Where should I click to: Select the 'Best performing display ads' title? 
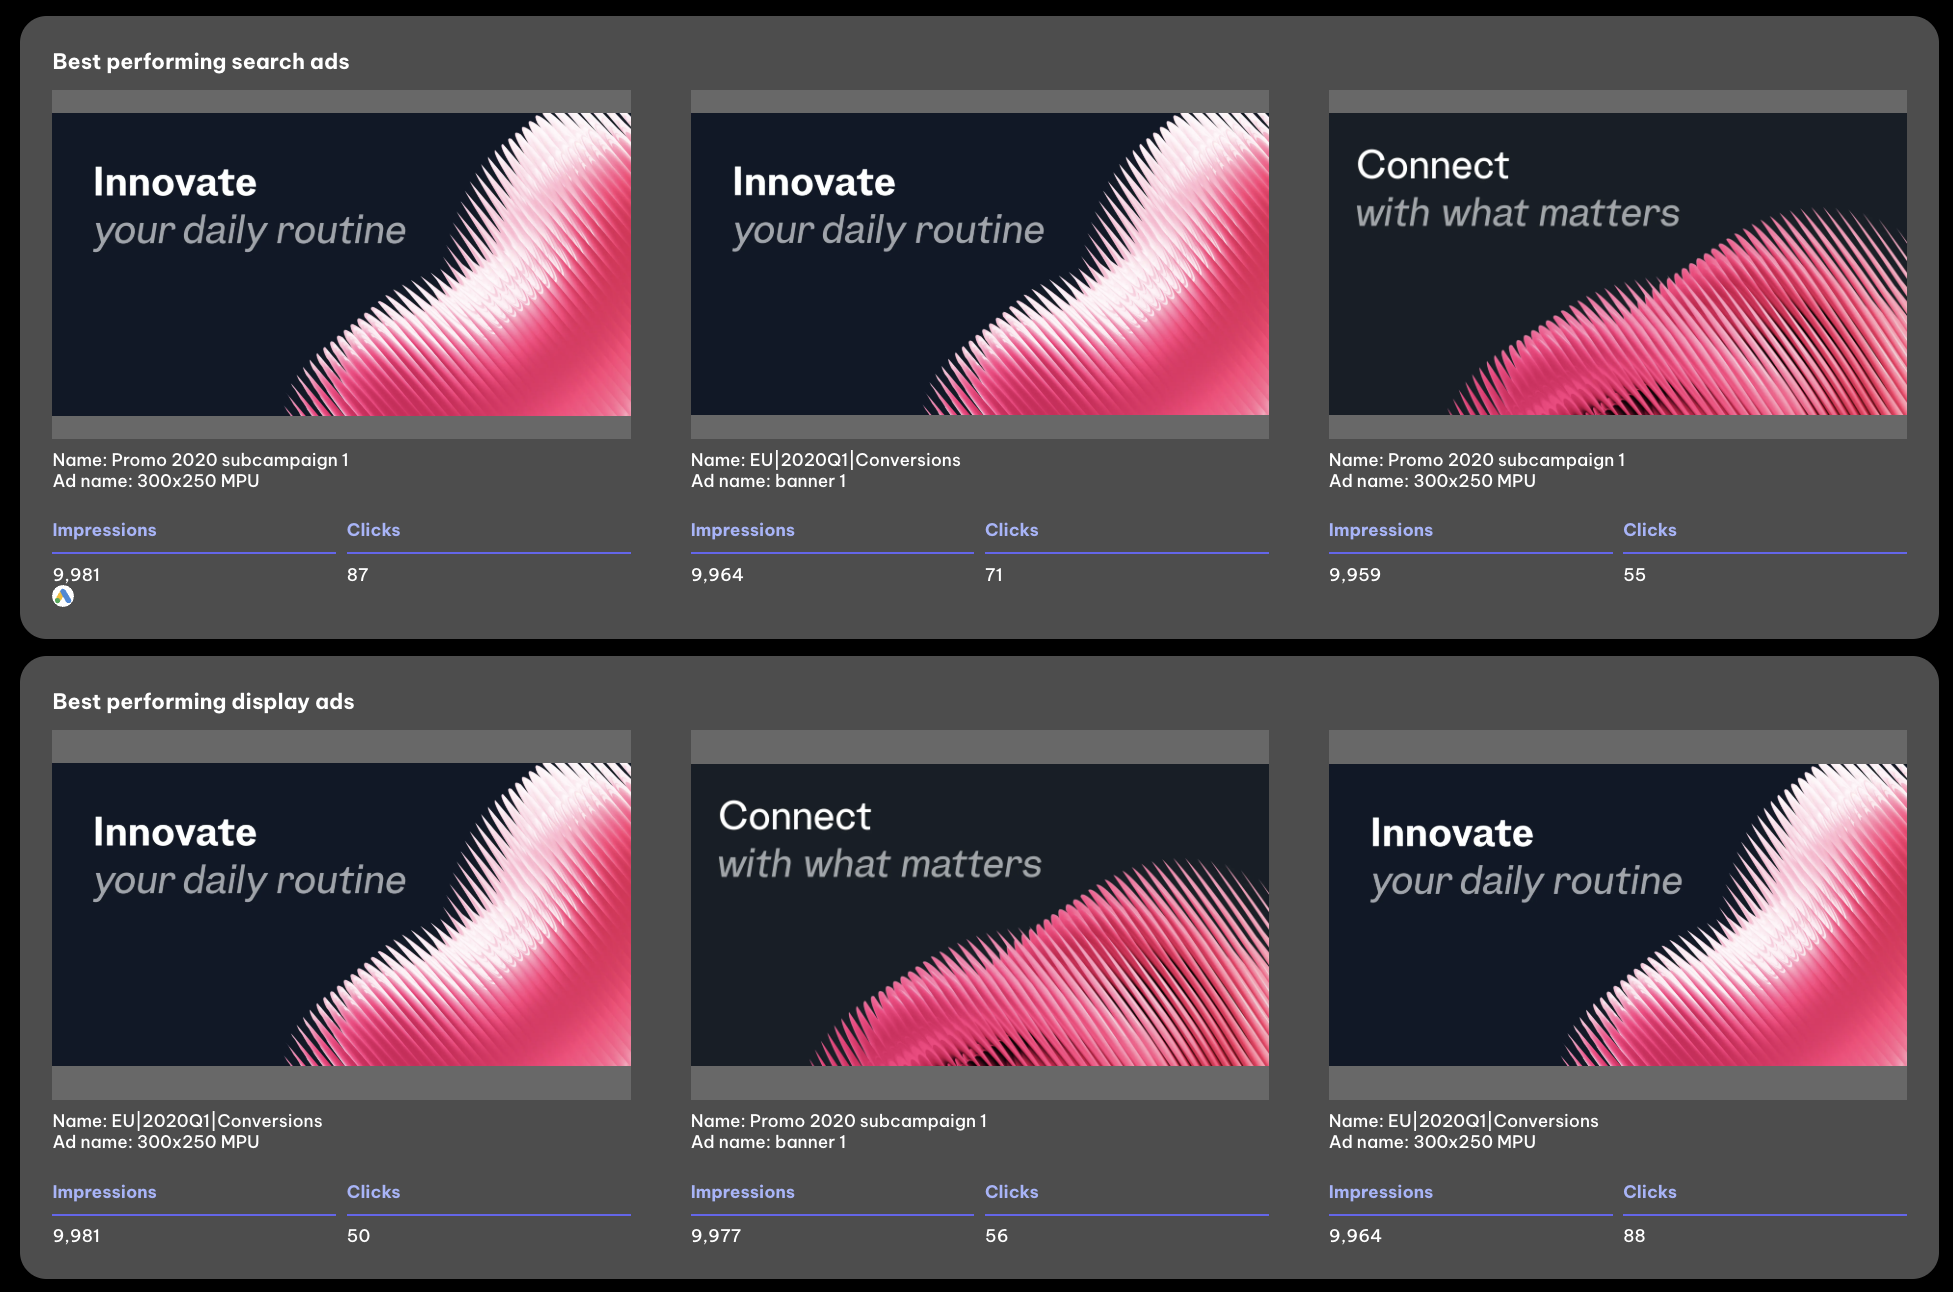click(x=203, y=702)
